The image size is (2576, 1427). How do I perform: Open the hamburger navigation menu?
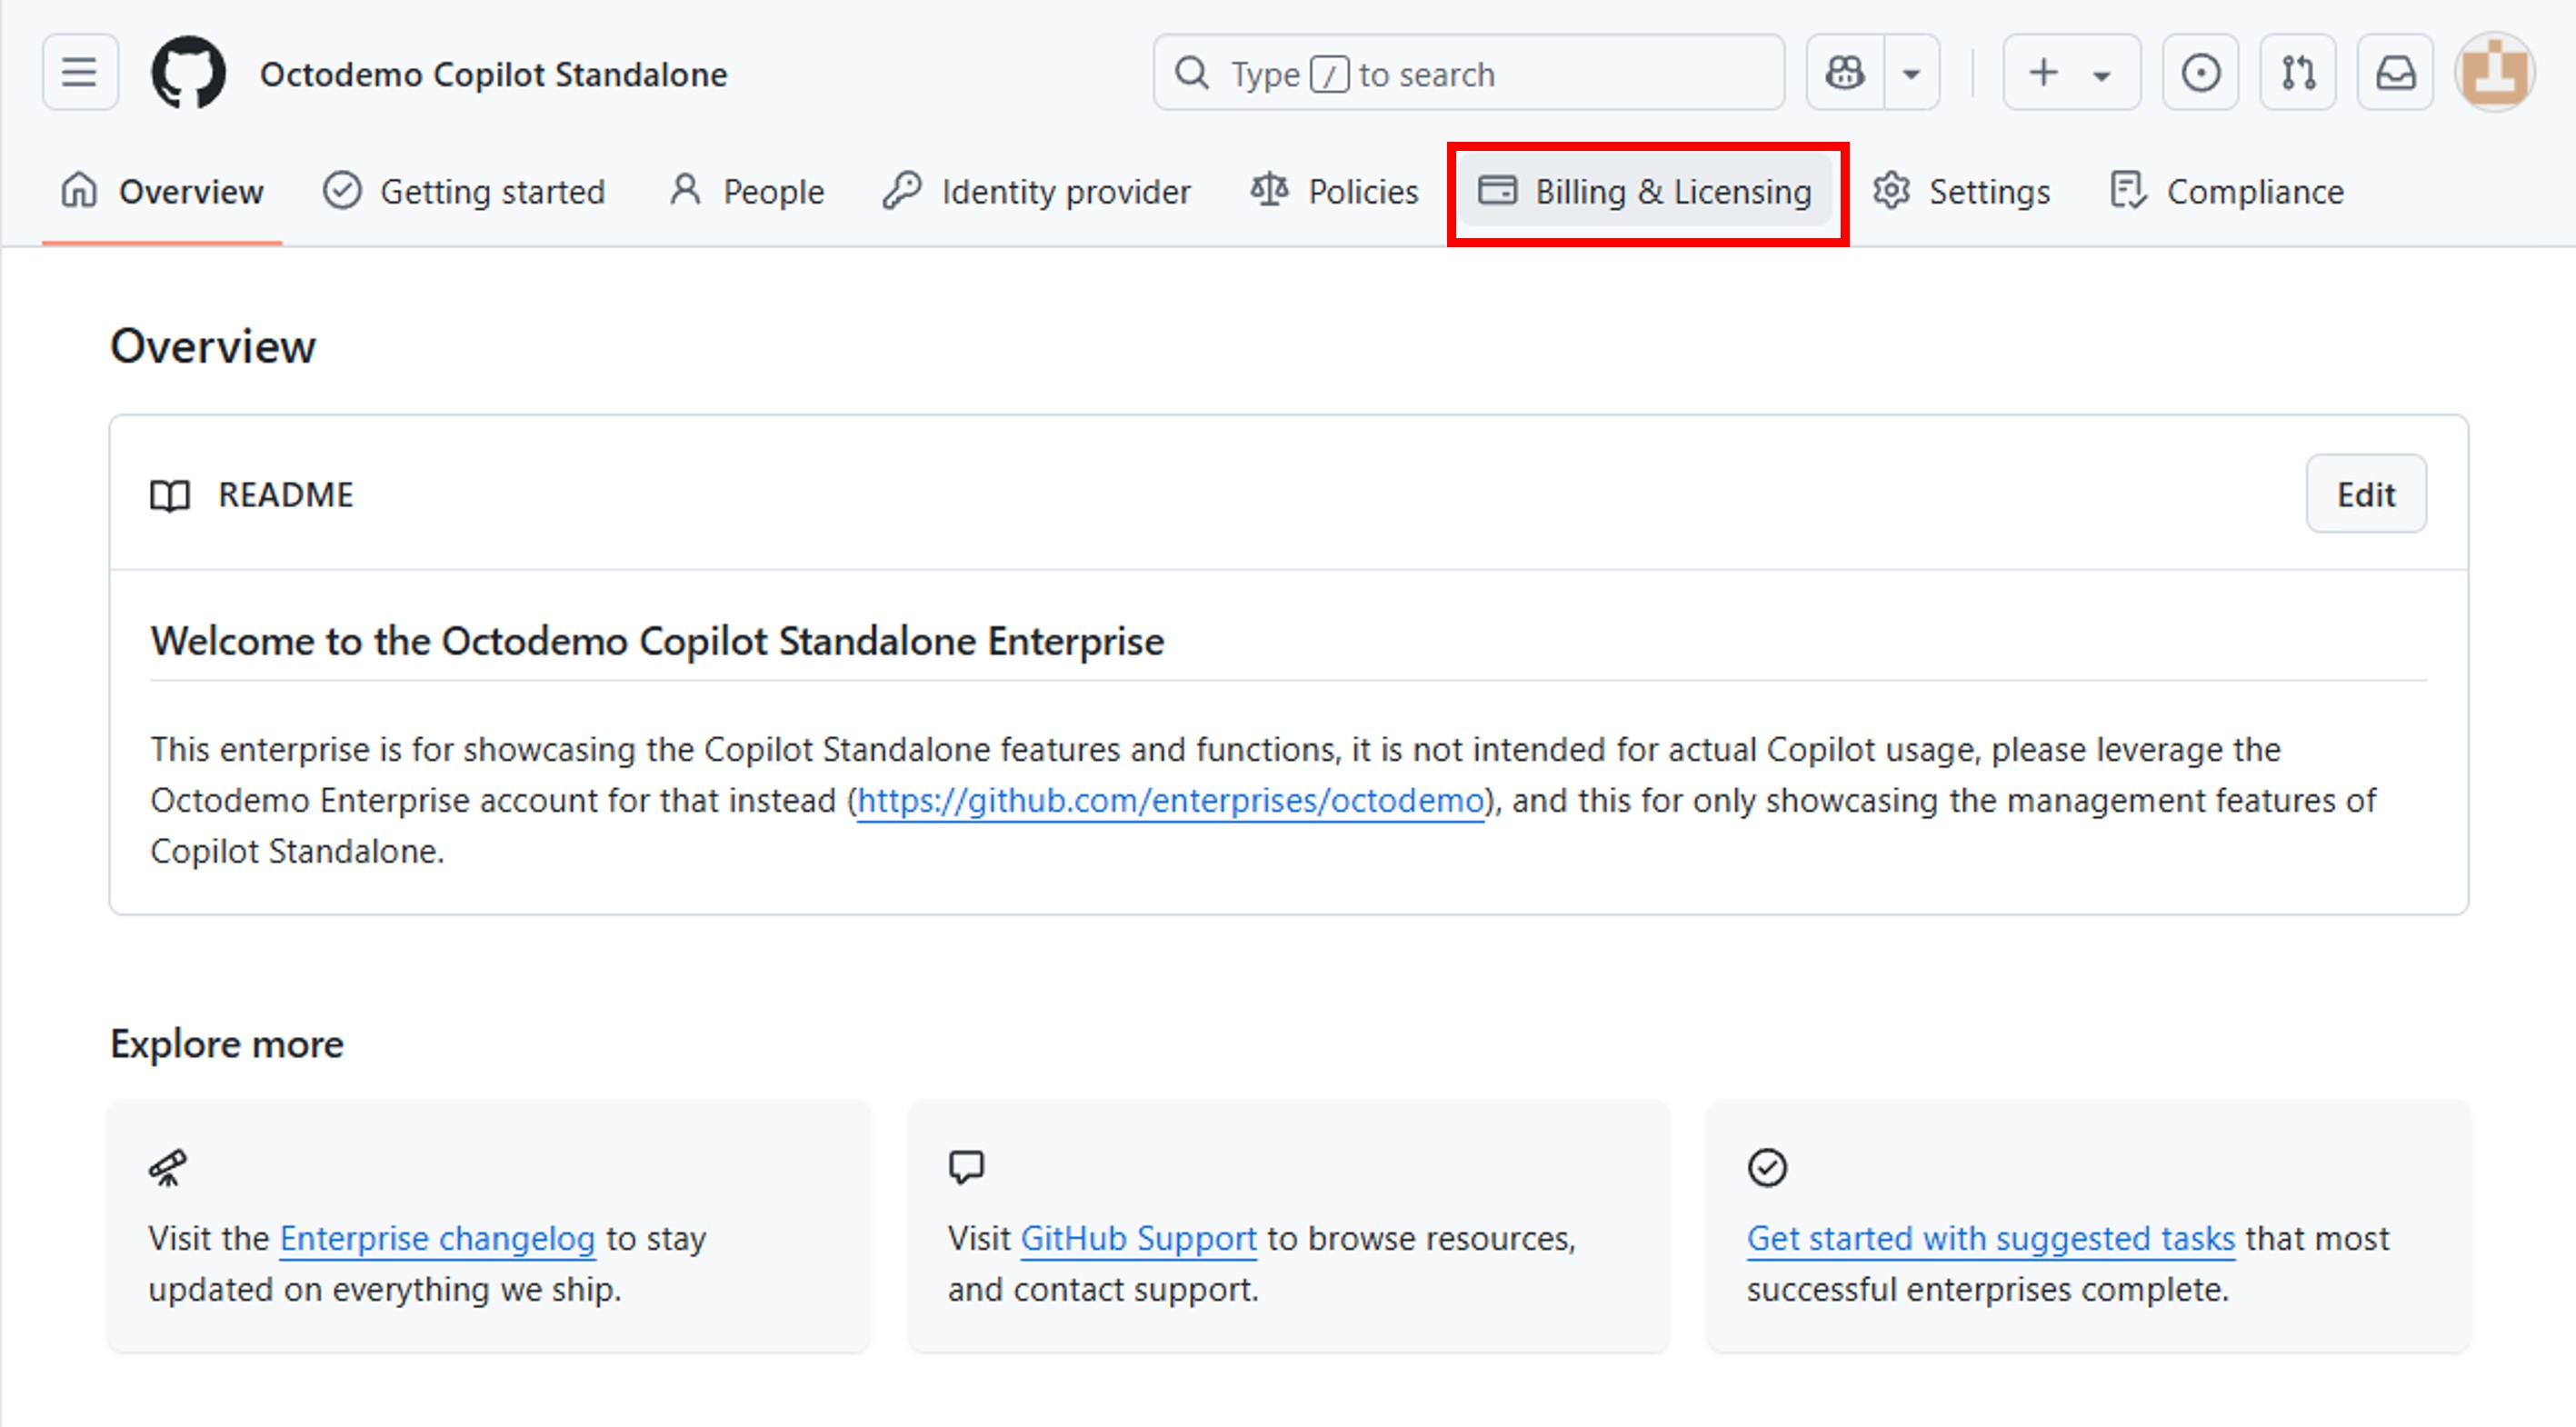(80, 73)
